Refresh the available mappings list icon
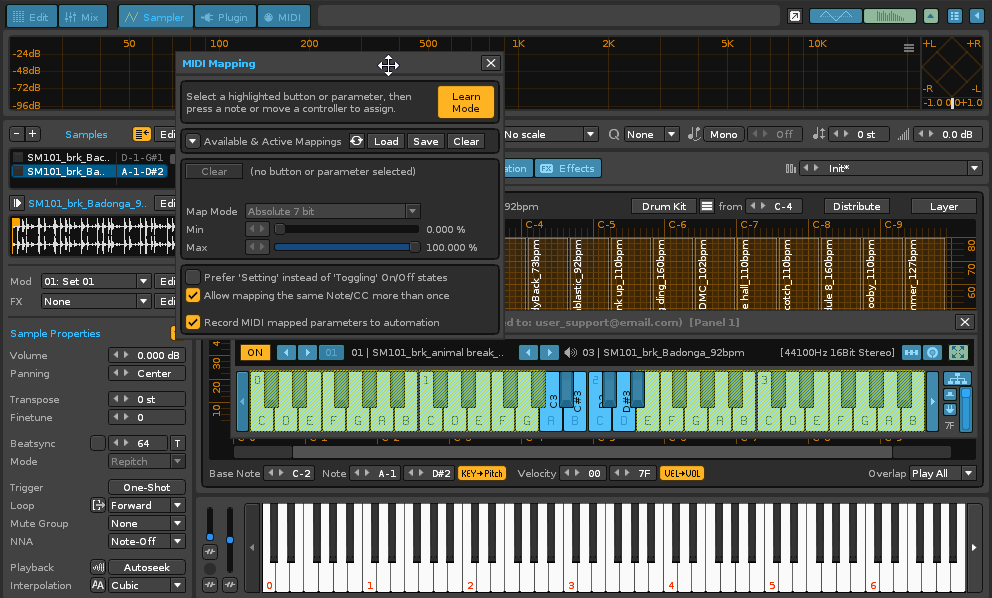Image resolution: width=992 pixels, height=598 pixels. click(356, 142)
